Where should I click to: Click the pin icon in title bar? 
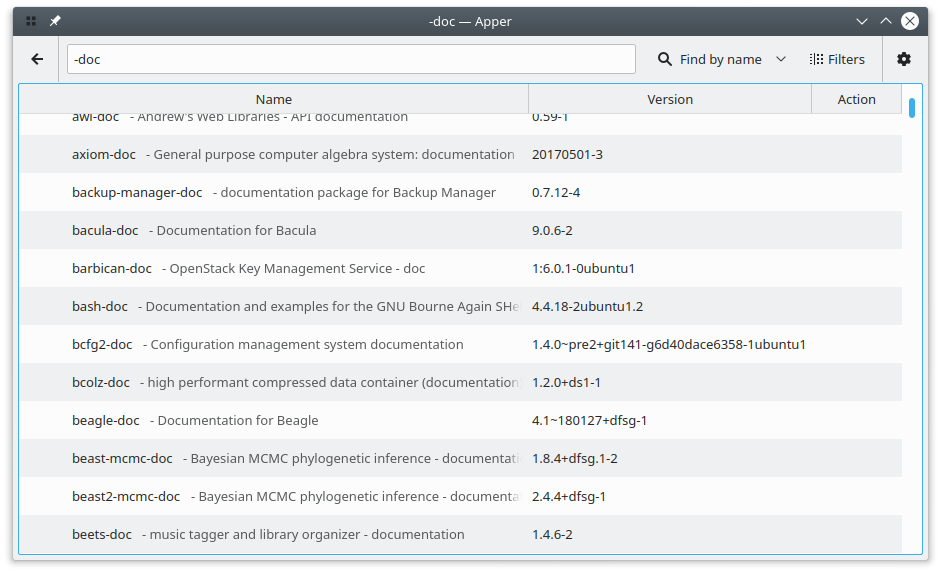tap(55, 20)
